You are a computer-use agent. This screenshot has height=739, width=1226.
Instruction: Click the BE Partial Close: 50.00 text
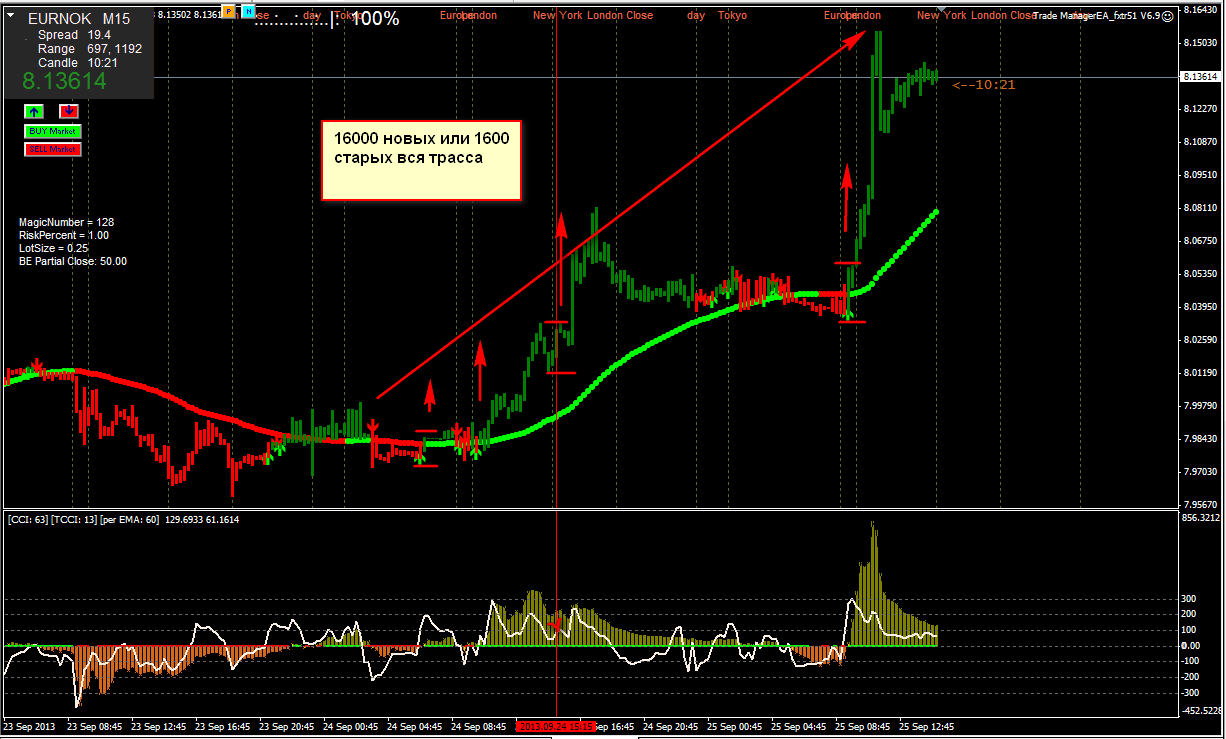coord(73,261)
